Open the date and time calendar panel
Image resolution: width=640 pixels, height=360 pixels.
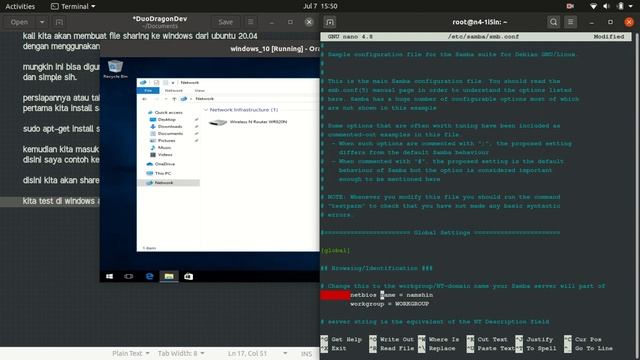click(320, 6)
